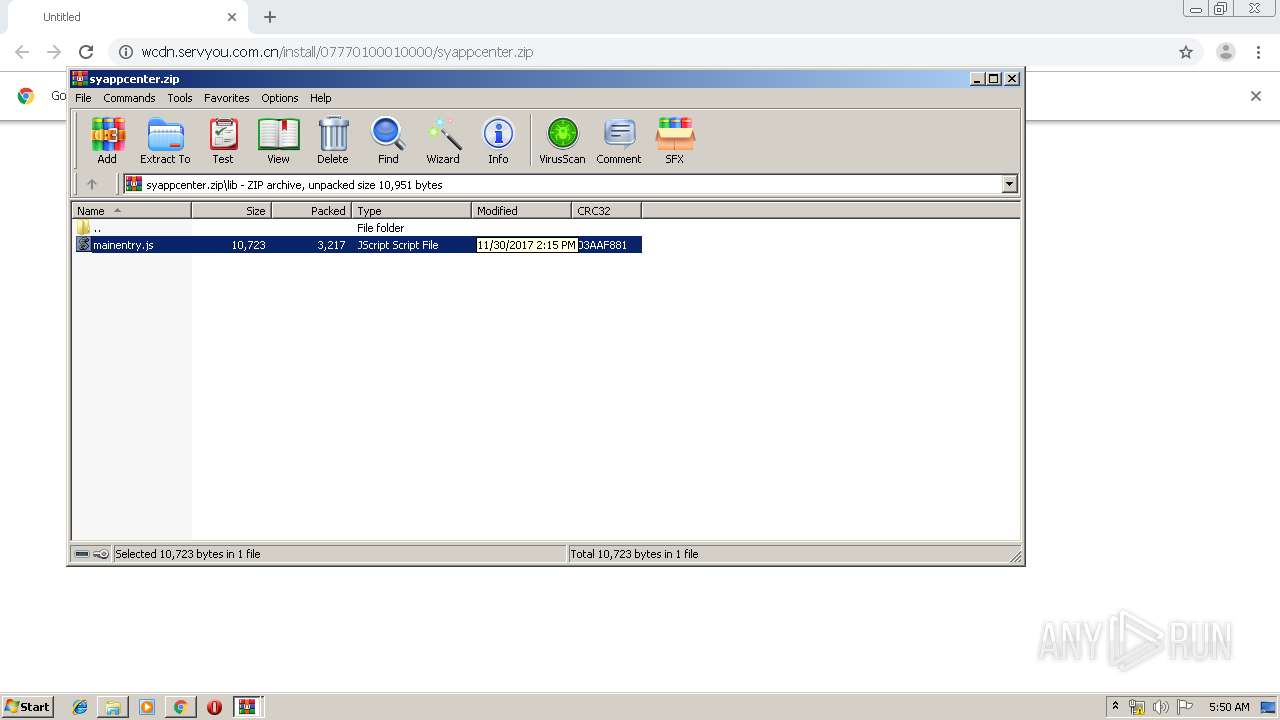Click the mainentry.js size 10,723 cell
The image size is (1280, 720).
[x=248, y=245]
